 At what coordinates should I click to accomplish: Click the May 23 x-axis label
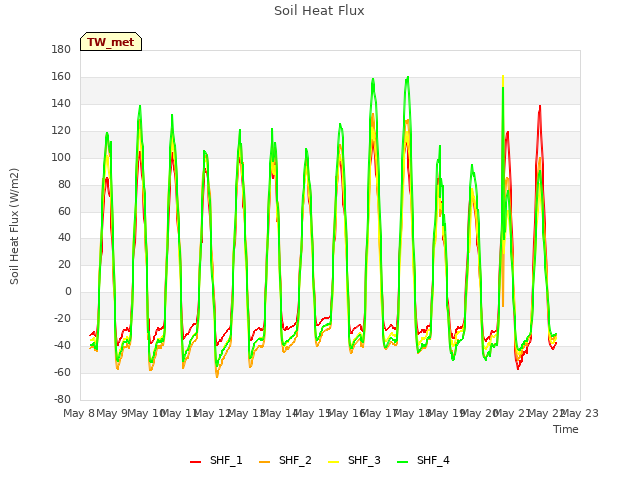coord(580,413)
